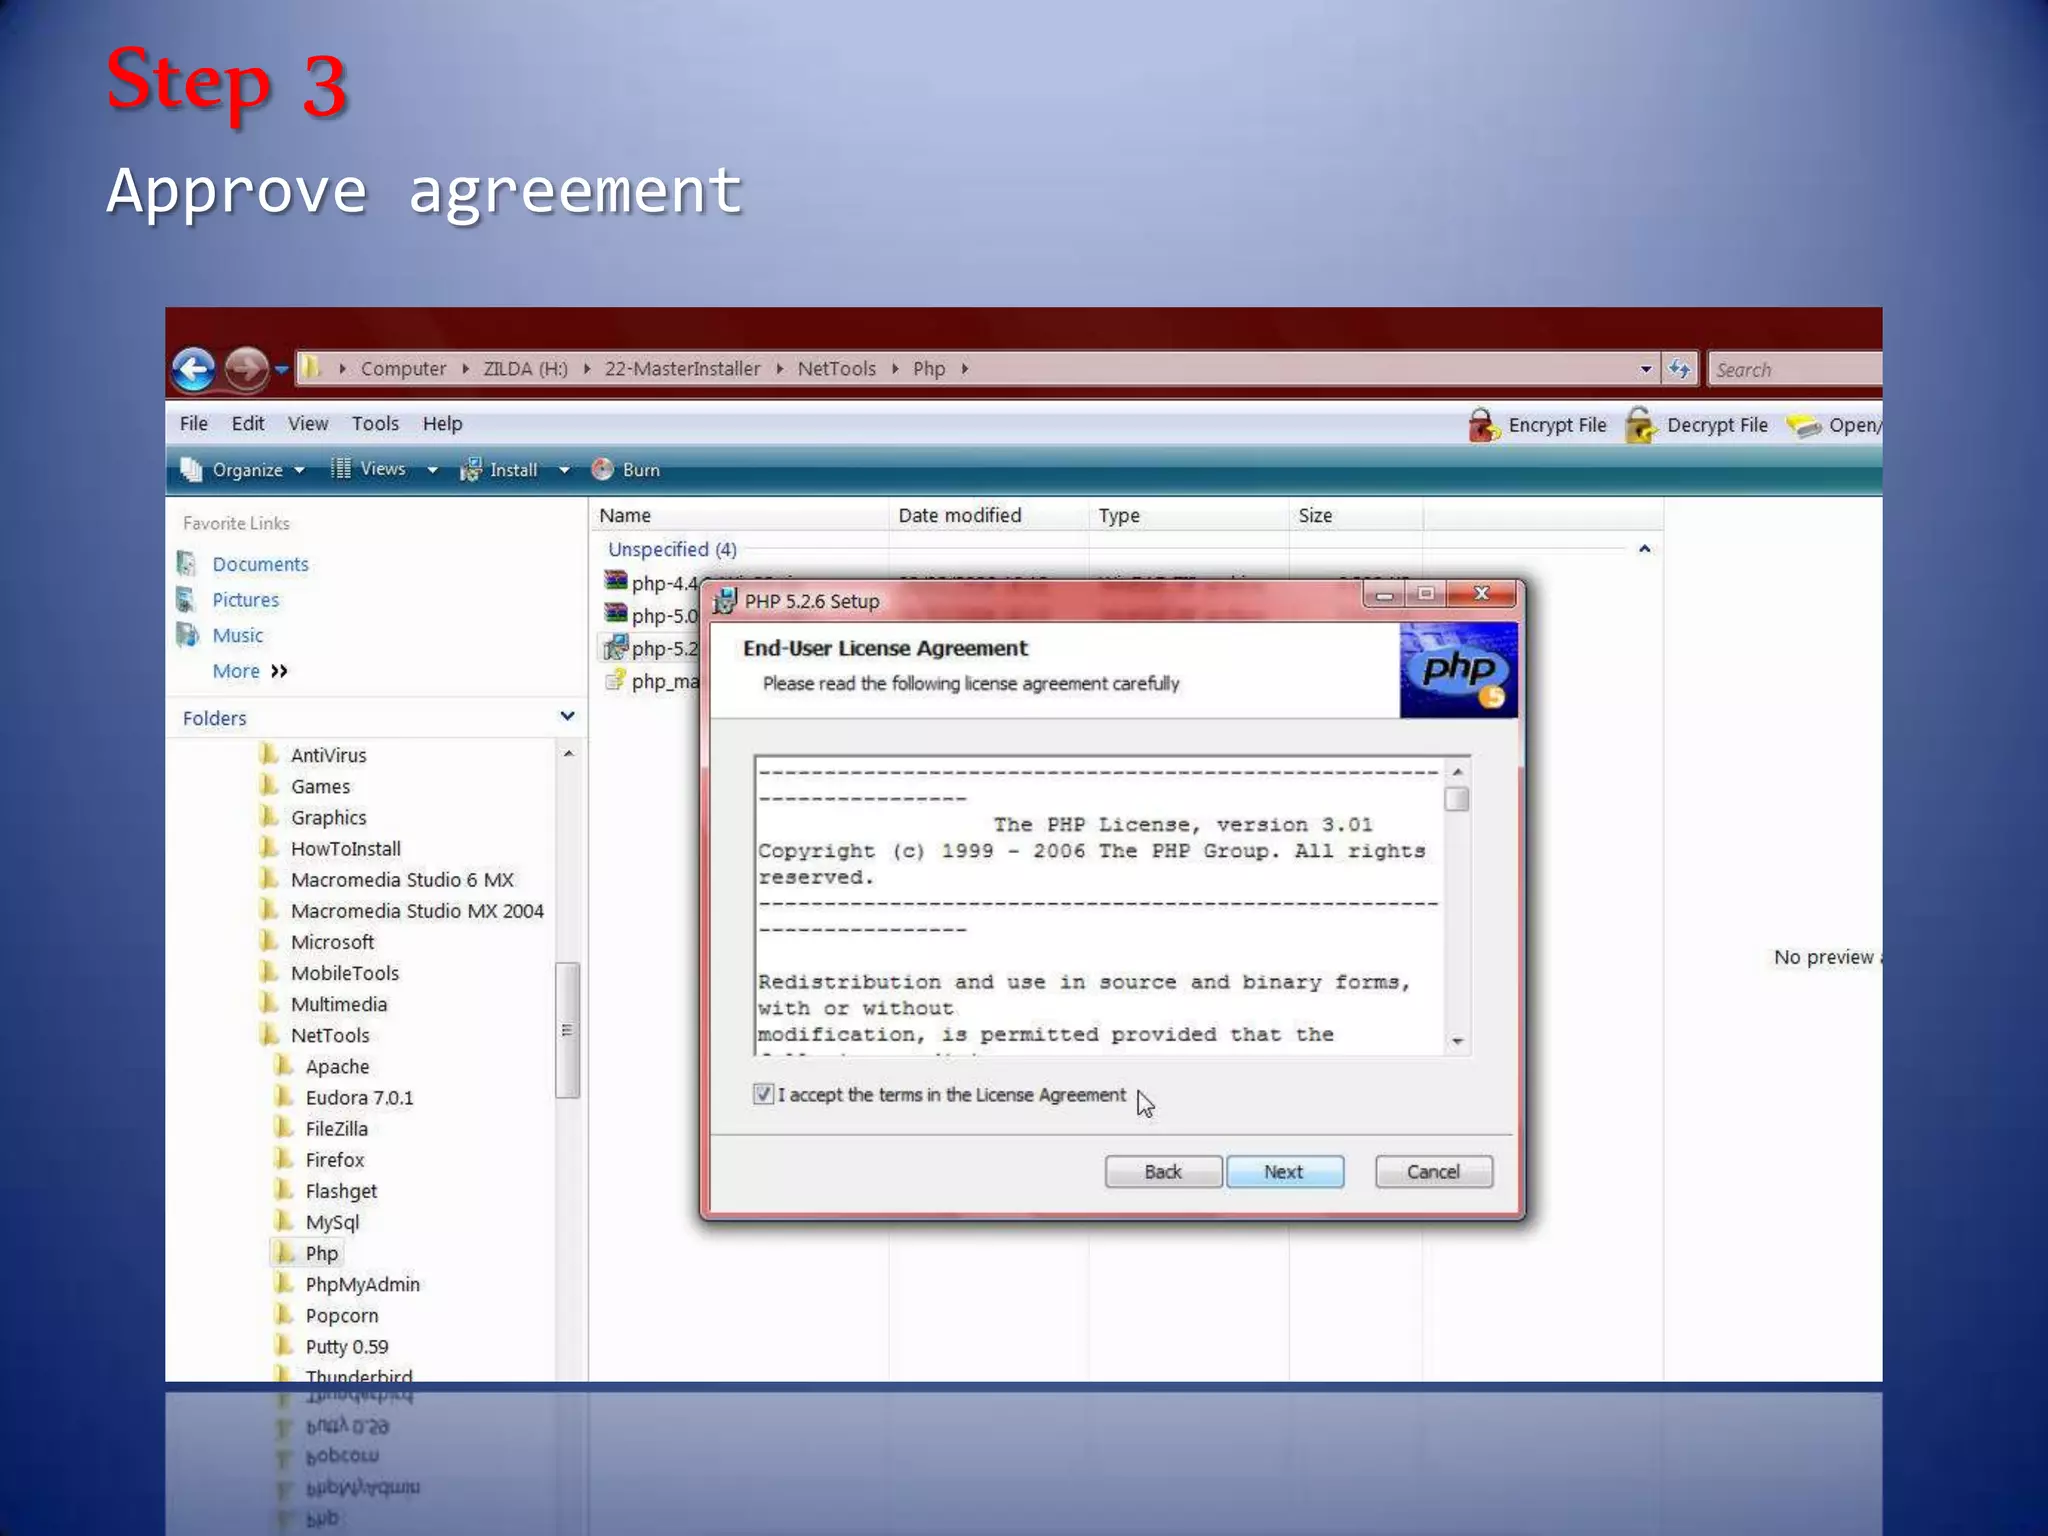This screenshot has height=1536, width=2048.
Task: Click the folder tree scrollbar thumb
Action: point(567,1030)
